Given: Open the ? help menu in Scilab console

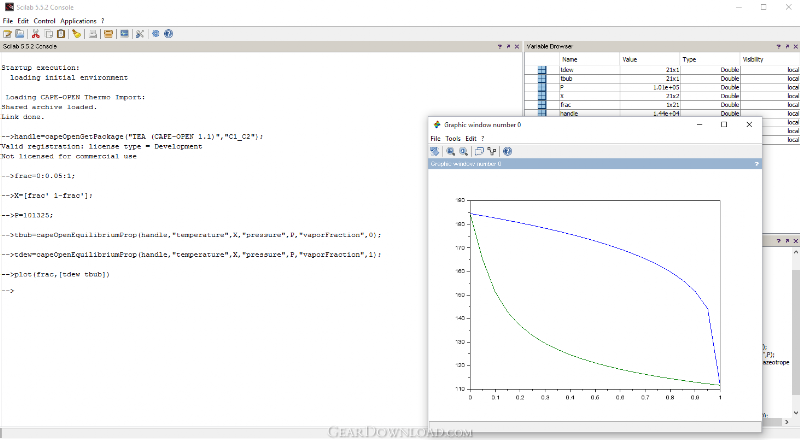Looking at the screenshot, I should pyautogui.click(x=103, y=21).
